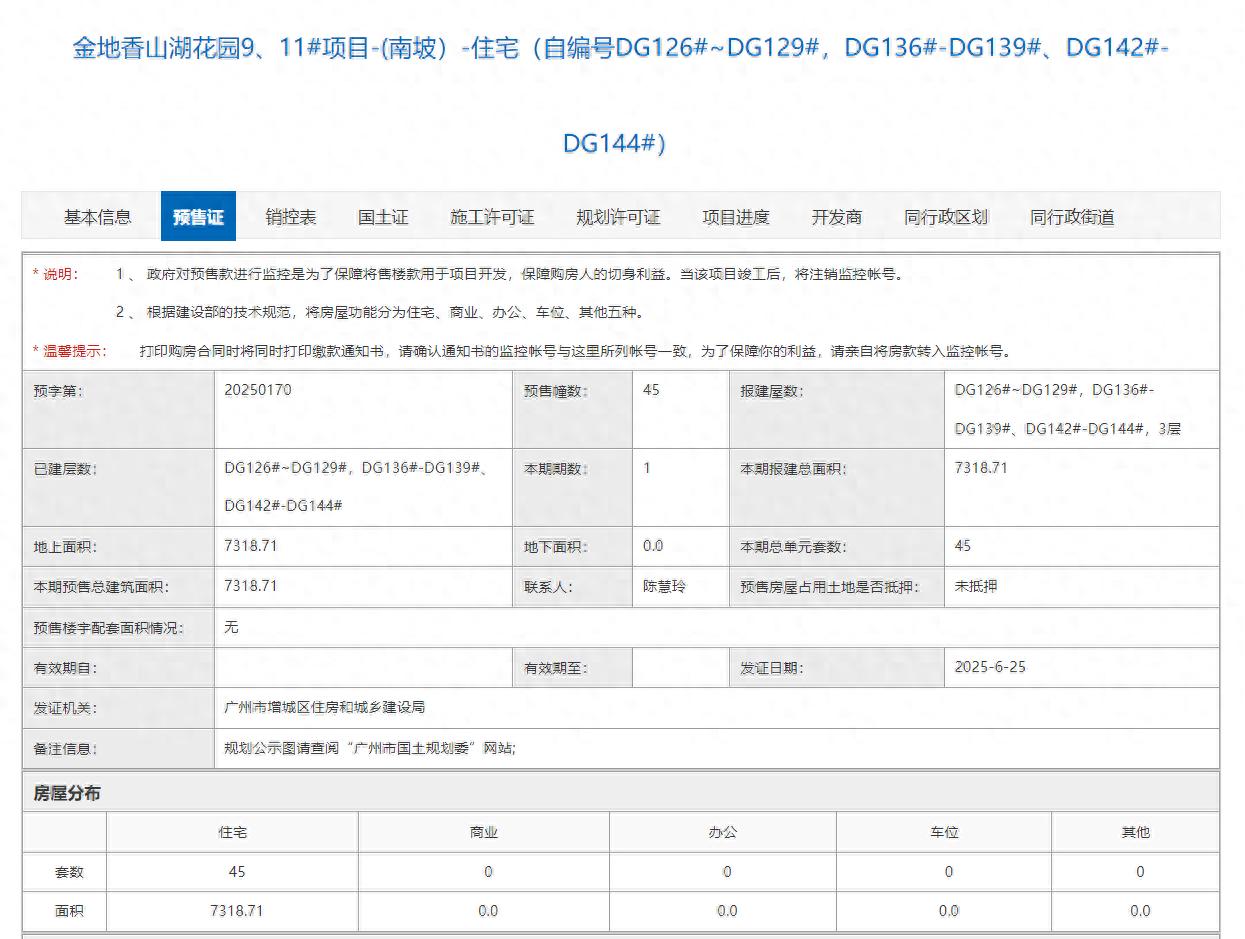
Task: Select the 预字第 value 20250170
Action: click(x=258, y=390)
